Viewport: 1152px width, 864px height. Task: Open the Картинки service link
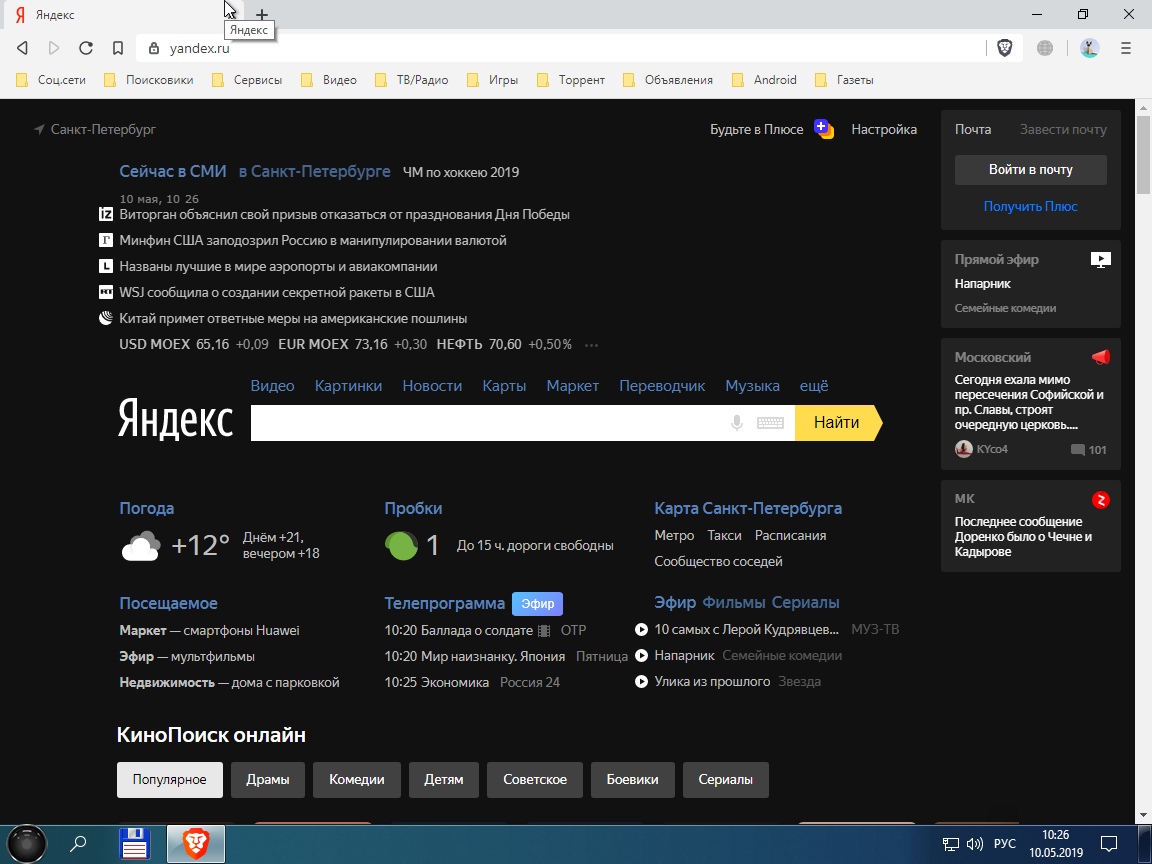click(x=348, y=386)
